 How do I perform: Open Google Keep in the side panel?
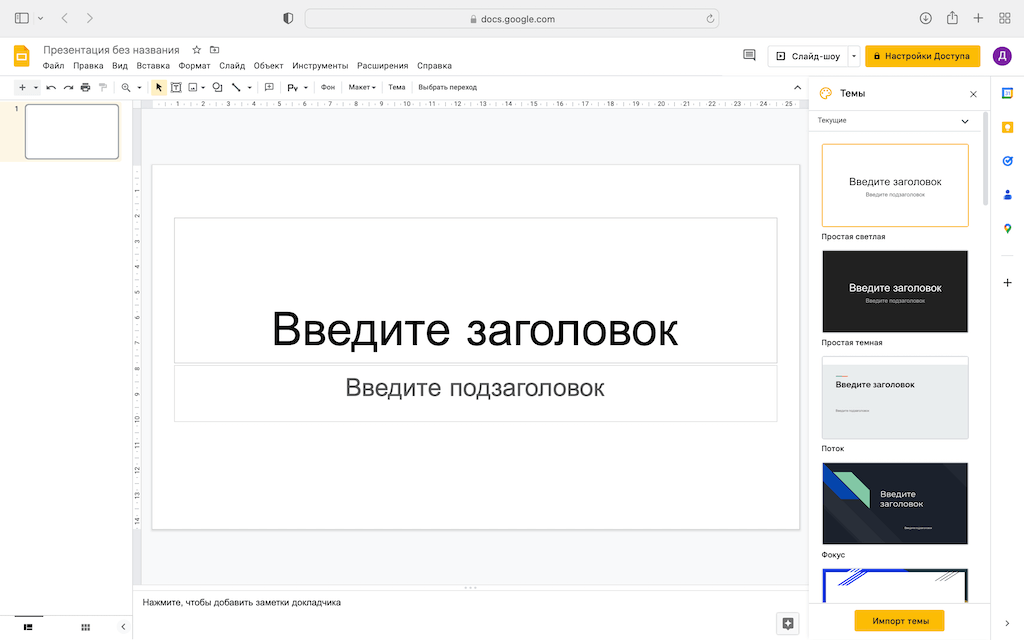pyautogui.click(x=1007, y=127)
